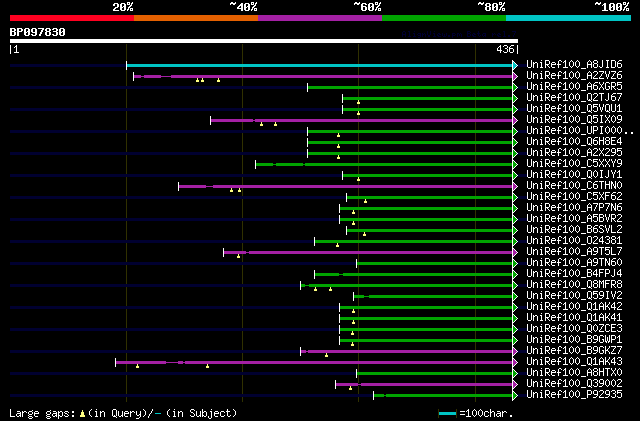Click the UniRef100_Q1AK43 label
This screenshot has width=640, height=421.
[574, 362]
